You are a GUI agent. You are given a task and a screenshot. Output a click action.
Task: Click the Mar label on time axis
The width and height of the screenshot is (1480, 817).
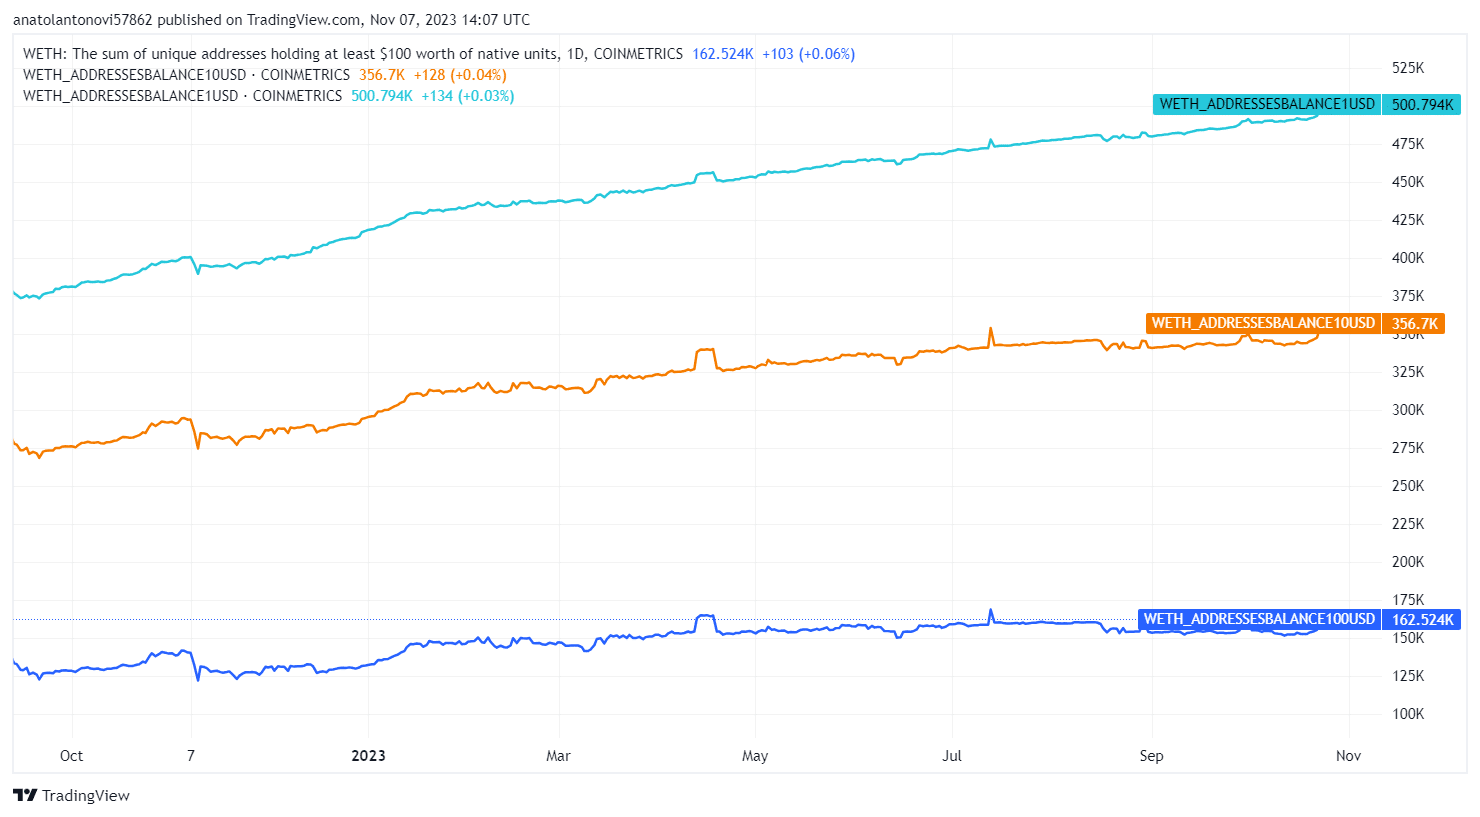558,756
